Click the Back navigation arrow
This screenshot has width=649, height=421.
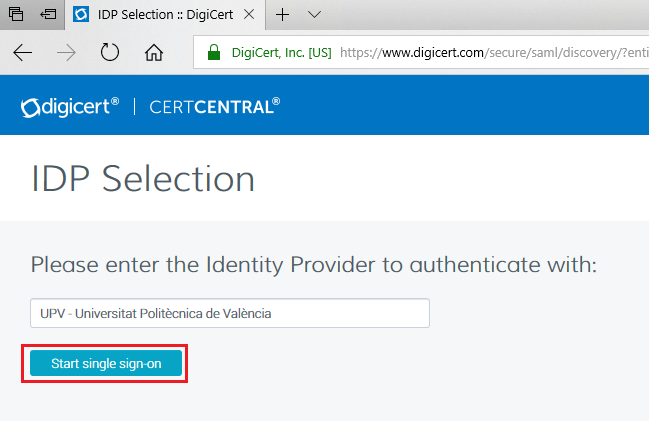(x=22, y=52)
